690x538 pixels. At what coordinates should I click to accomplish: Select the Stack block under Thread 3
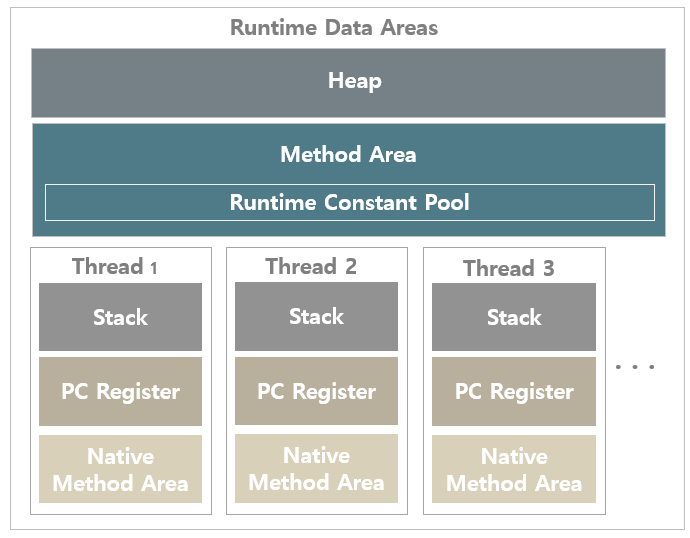click(514, 317)
